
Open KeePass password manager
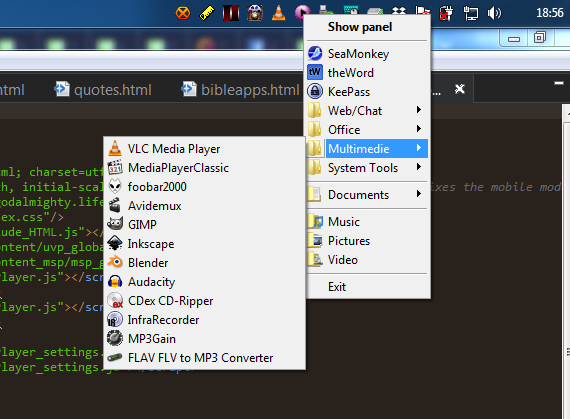click(367, 92)
